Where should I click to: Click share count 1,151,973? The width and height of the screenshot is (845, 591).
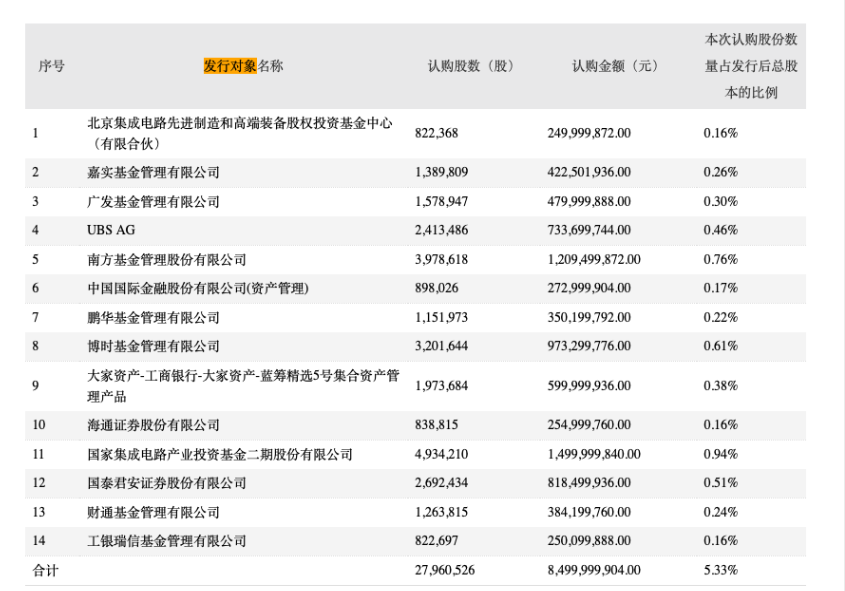pyautogui.click(x=441, y=317)
